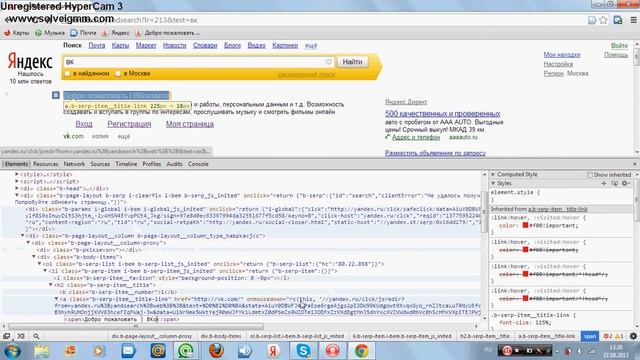Select div.b-body-items breadcrumb
Screen dimensions: 640x360
pos(221,336)
